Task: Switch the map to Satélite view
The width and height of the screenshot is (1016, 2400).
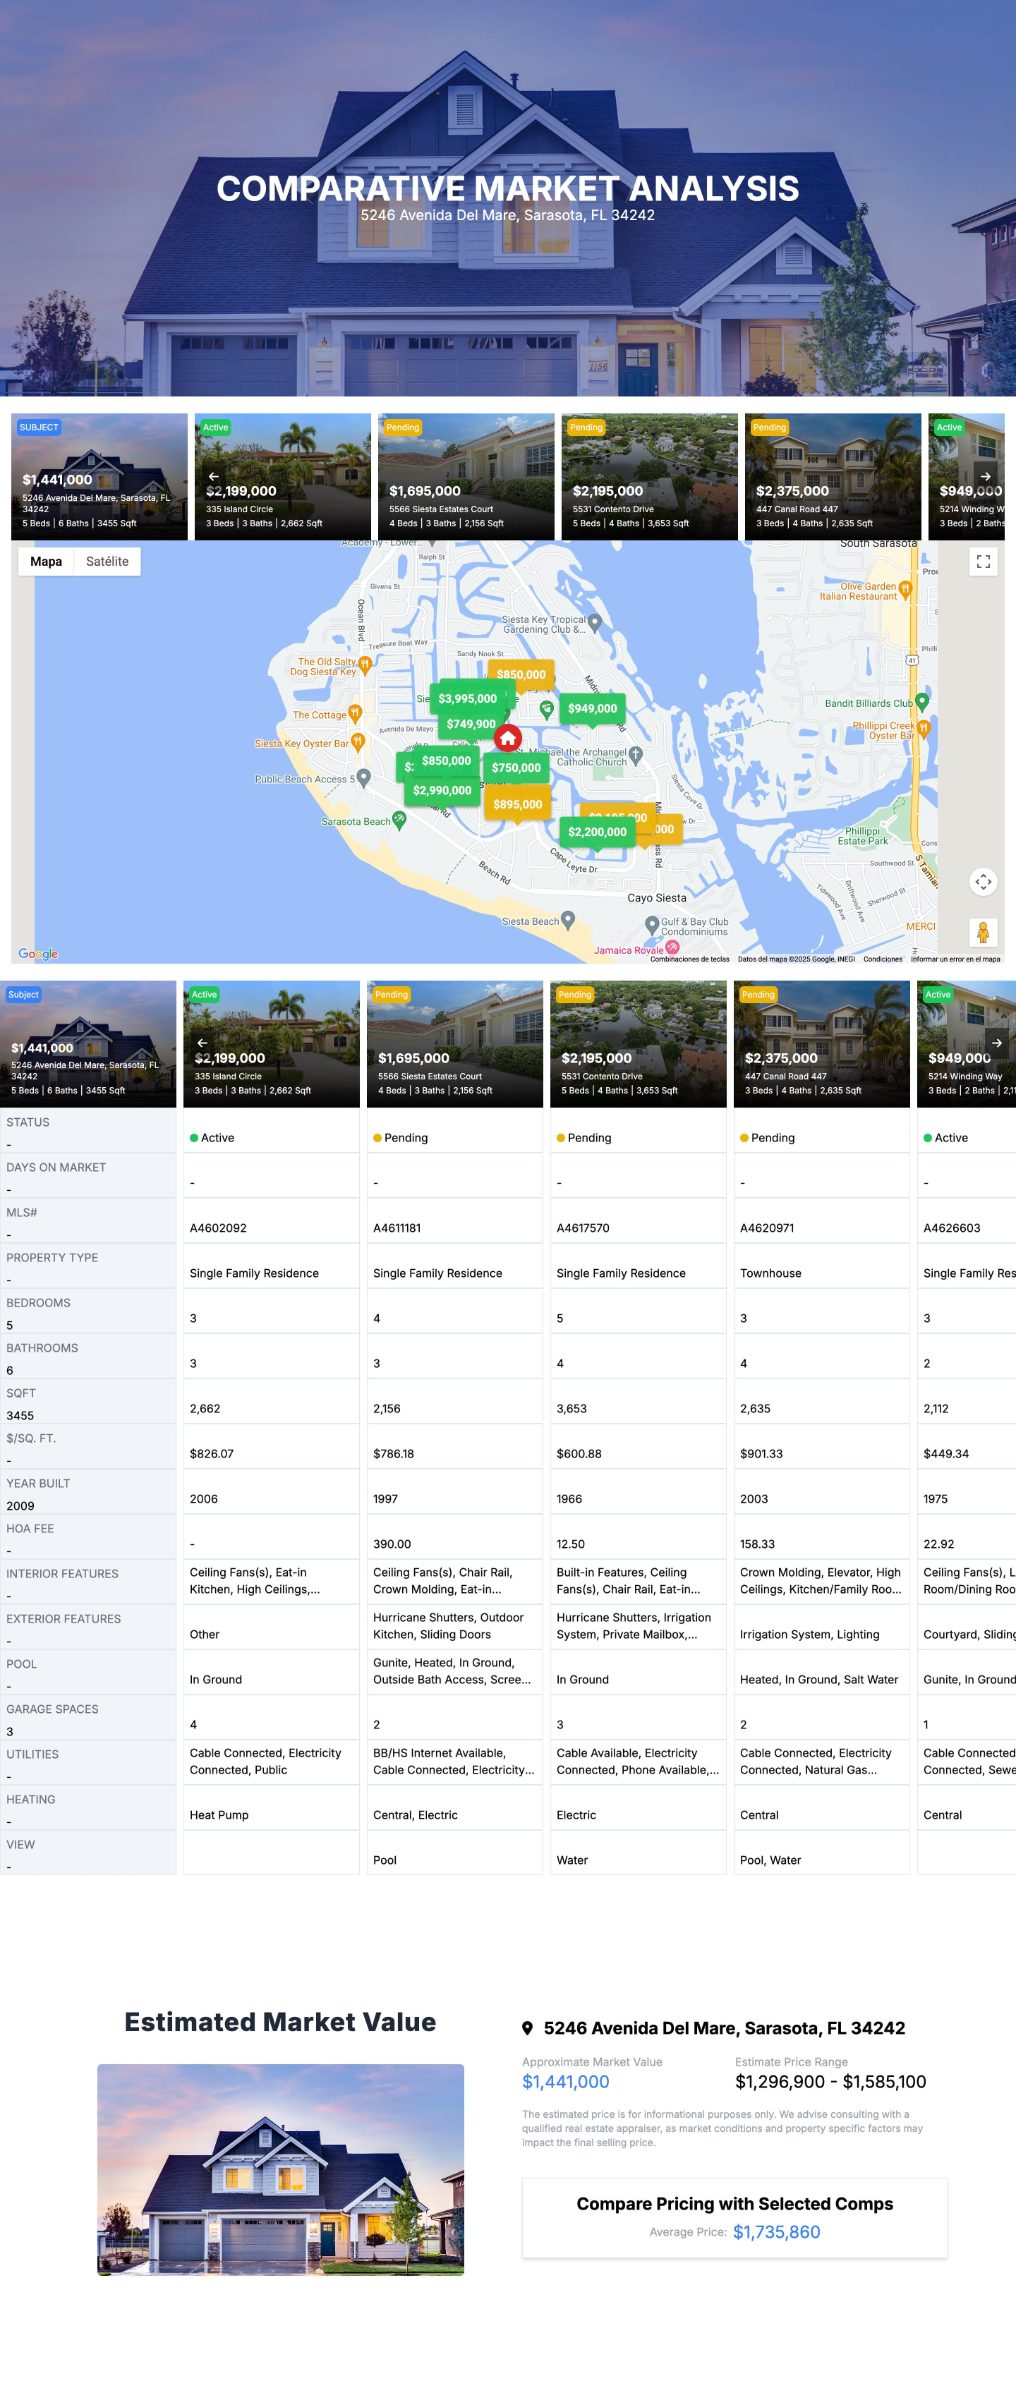Action: click(107, 562)
